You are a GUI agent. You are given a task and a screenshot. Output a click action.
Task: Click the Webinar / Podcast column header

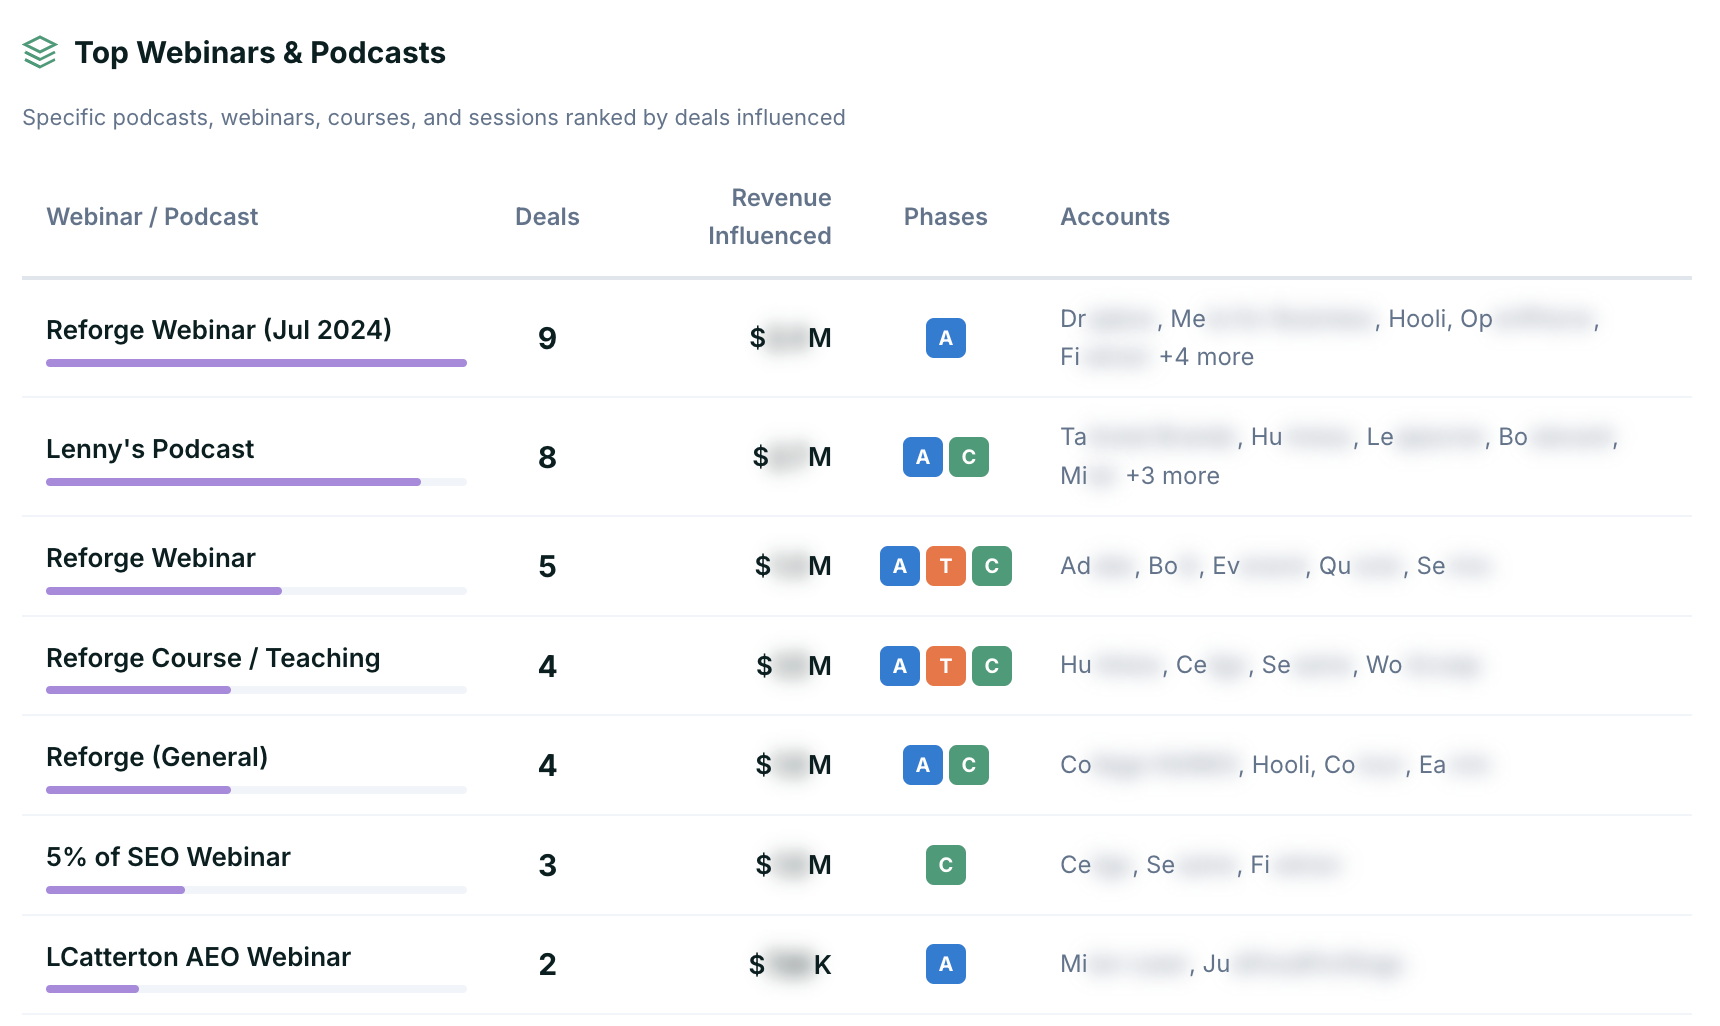152,217
